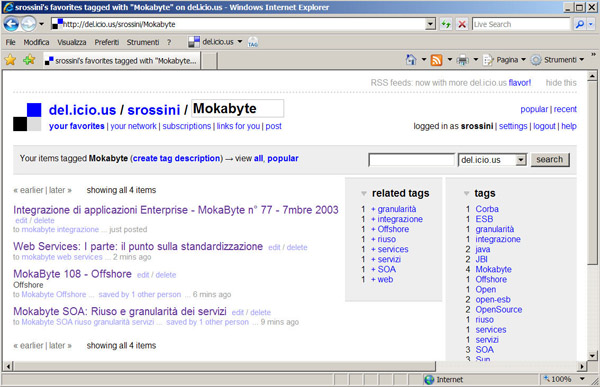Click the Print icon
600x387 pixels.
click(463, 60)
